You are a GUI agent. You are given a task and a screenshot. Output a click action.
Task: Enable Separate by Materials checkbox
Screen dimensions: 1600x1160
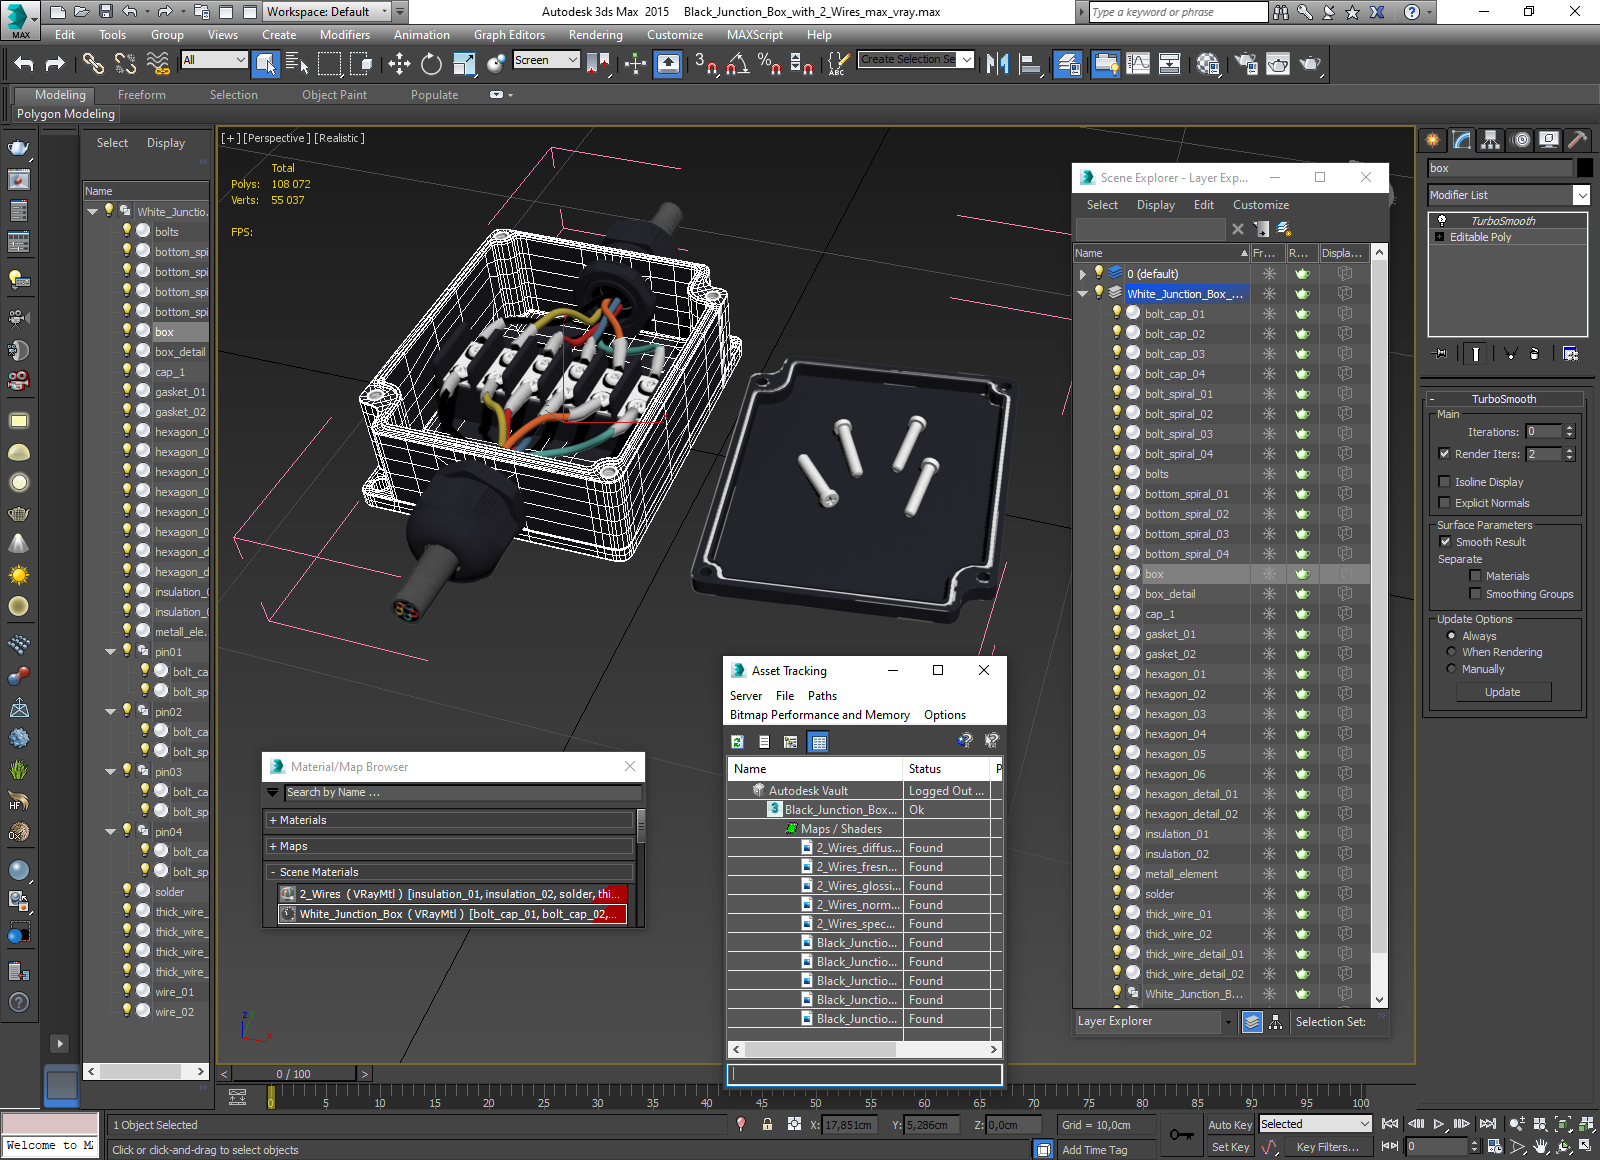[x=1475, y=576]
